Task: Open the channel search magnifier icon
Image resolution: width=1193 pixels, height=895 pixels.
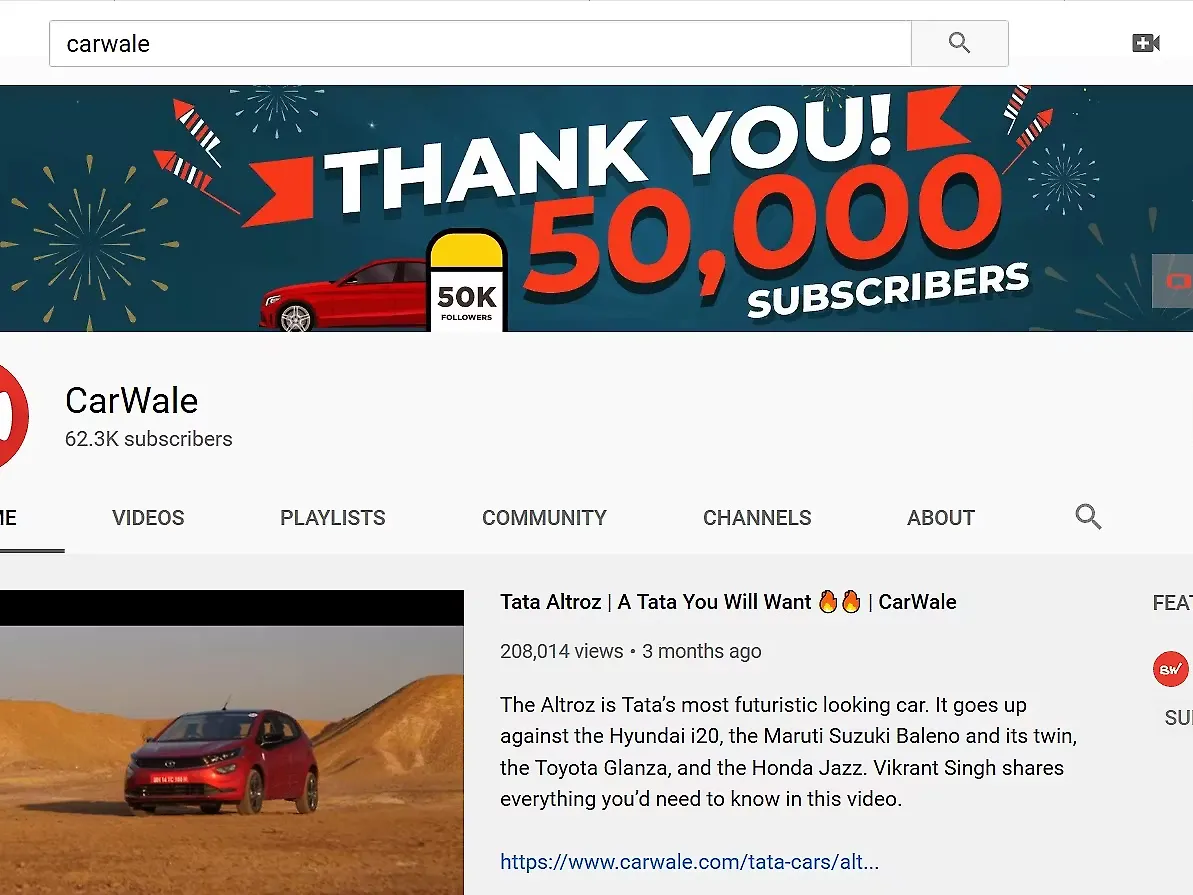Action: [x=1088, y=517]
